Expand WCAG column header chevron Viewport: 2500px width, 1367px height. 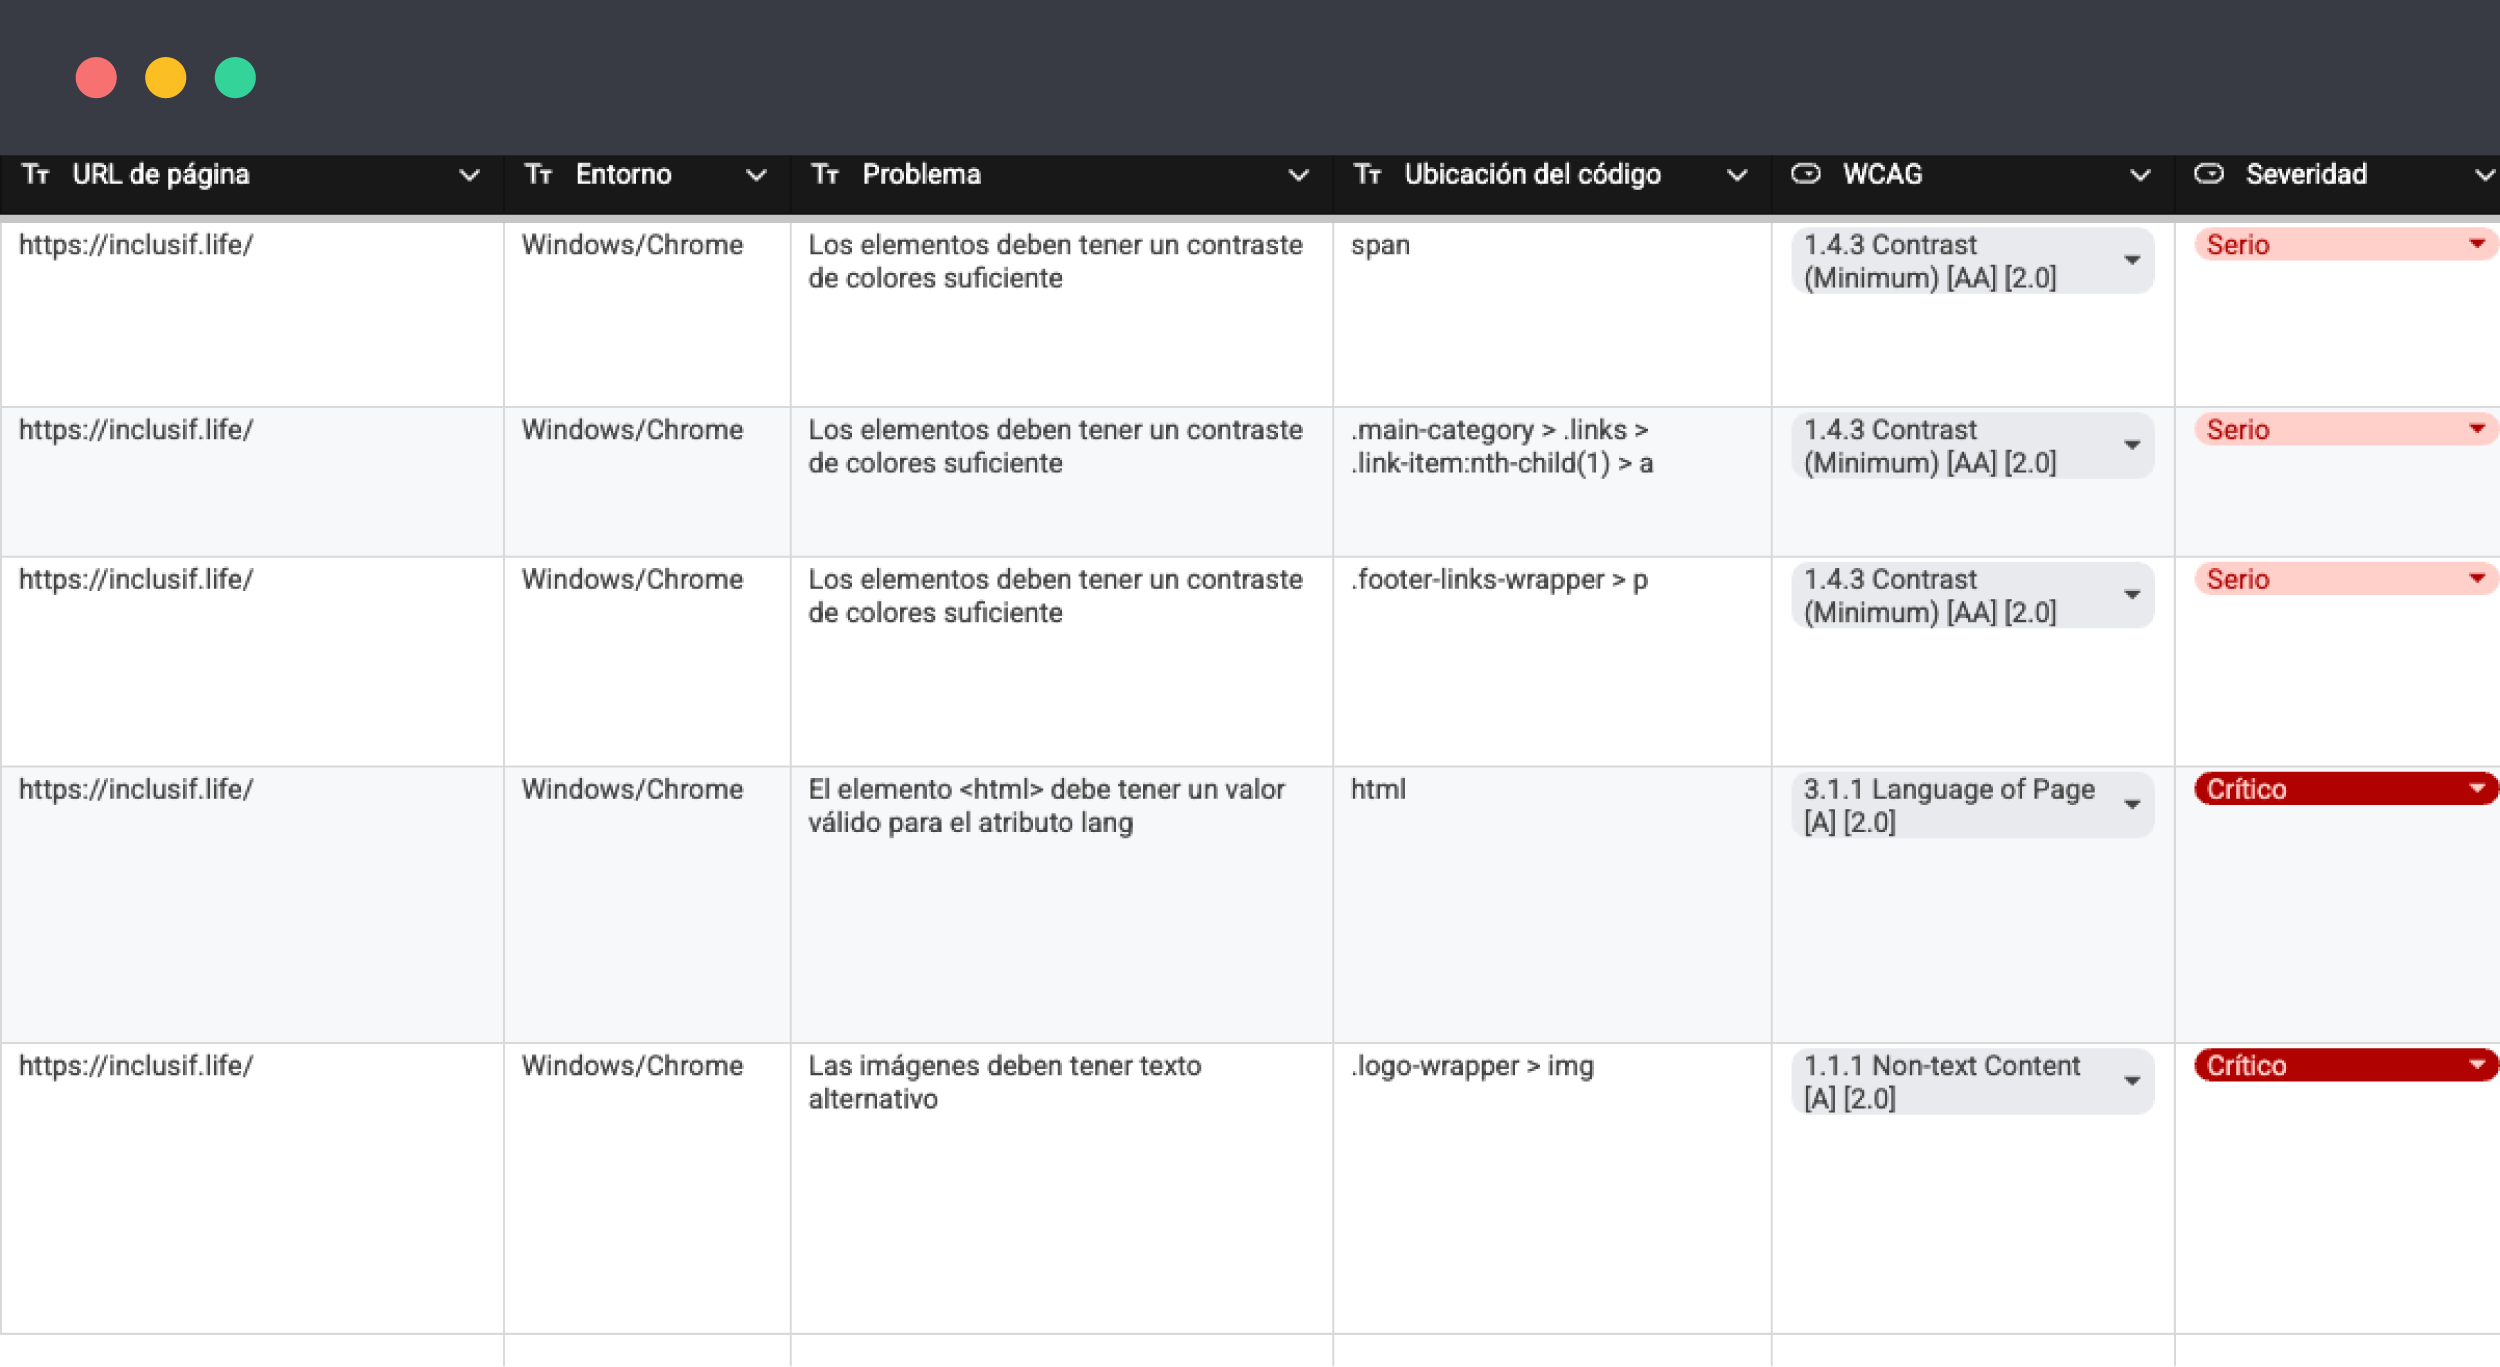tap(2139, 176)
